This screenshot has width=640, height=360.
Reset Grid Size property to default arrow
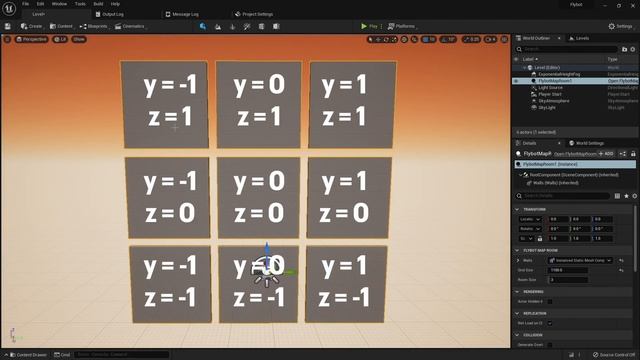click(x=621, y=270)
